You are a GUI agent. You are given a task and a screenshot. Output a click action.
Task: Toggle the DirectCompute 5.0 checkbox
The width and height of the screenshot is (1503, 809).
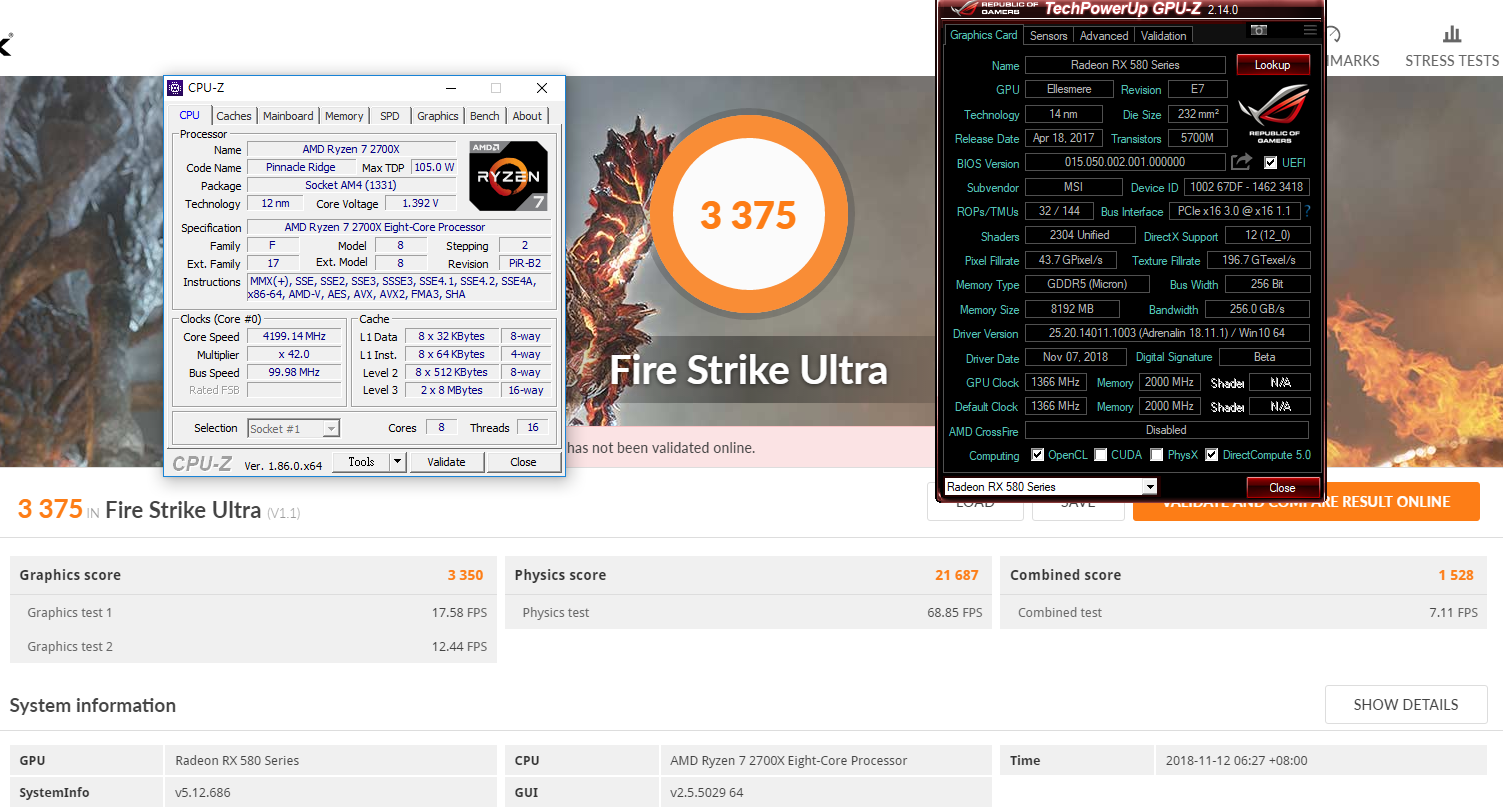pos(1212,455)
